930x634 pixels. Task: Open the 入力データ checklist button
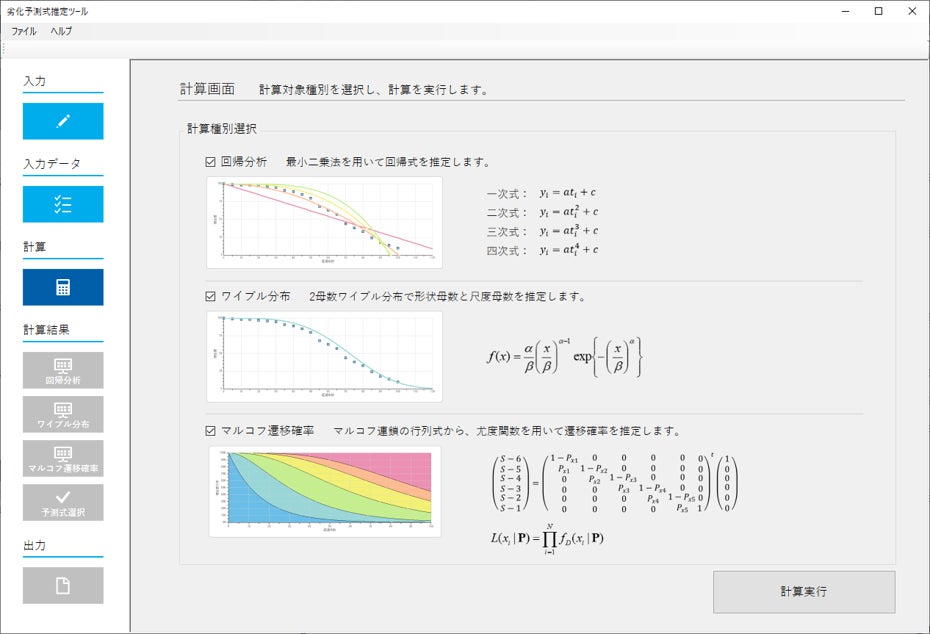(x=63, y=204)
